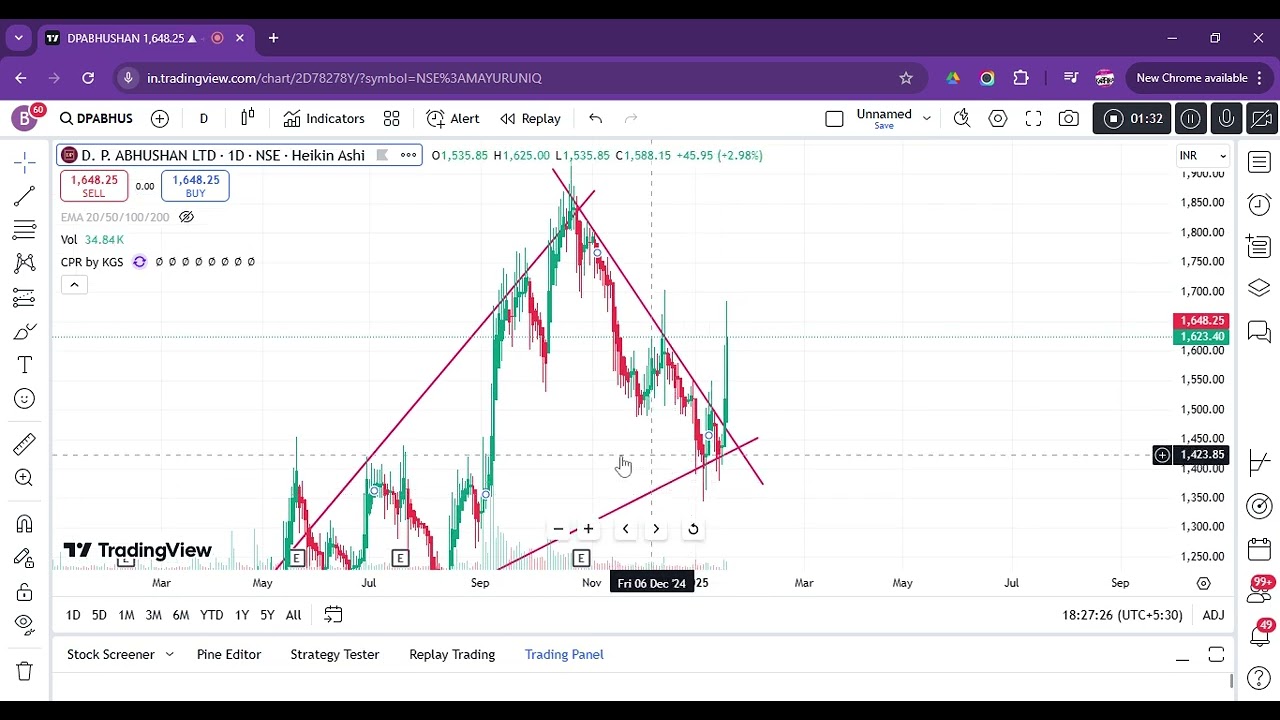Viewport: 1280px width, 720px height.
Task: Toggle EMA indicator visibility eye
Action: pos(186,217)
